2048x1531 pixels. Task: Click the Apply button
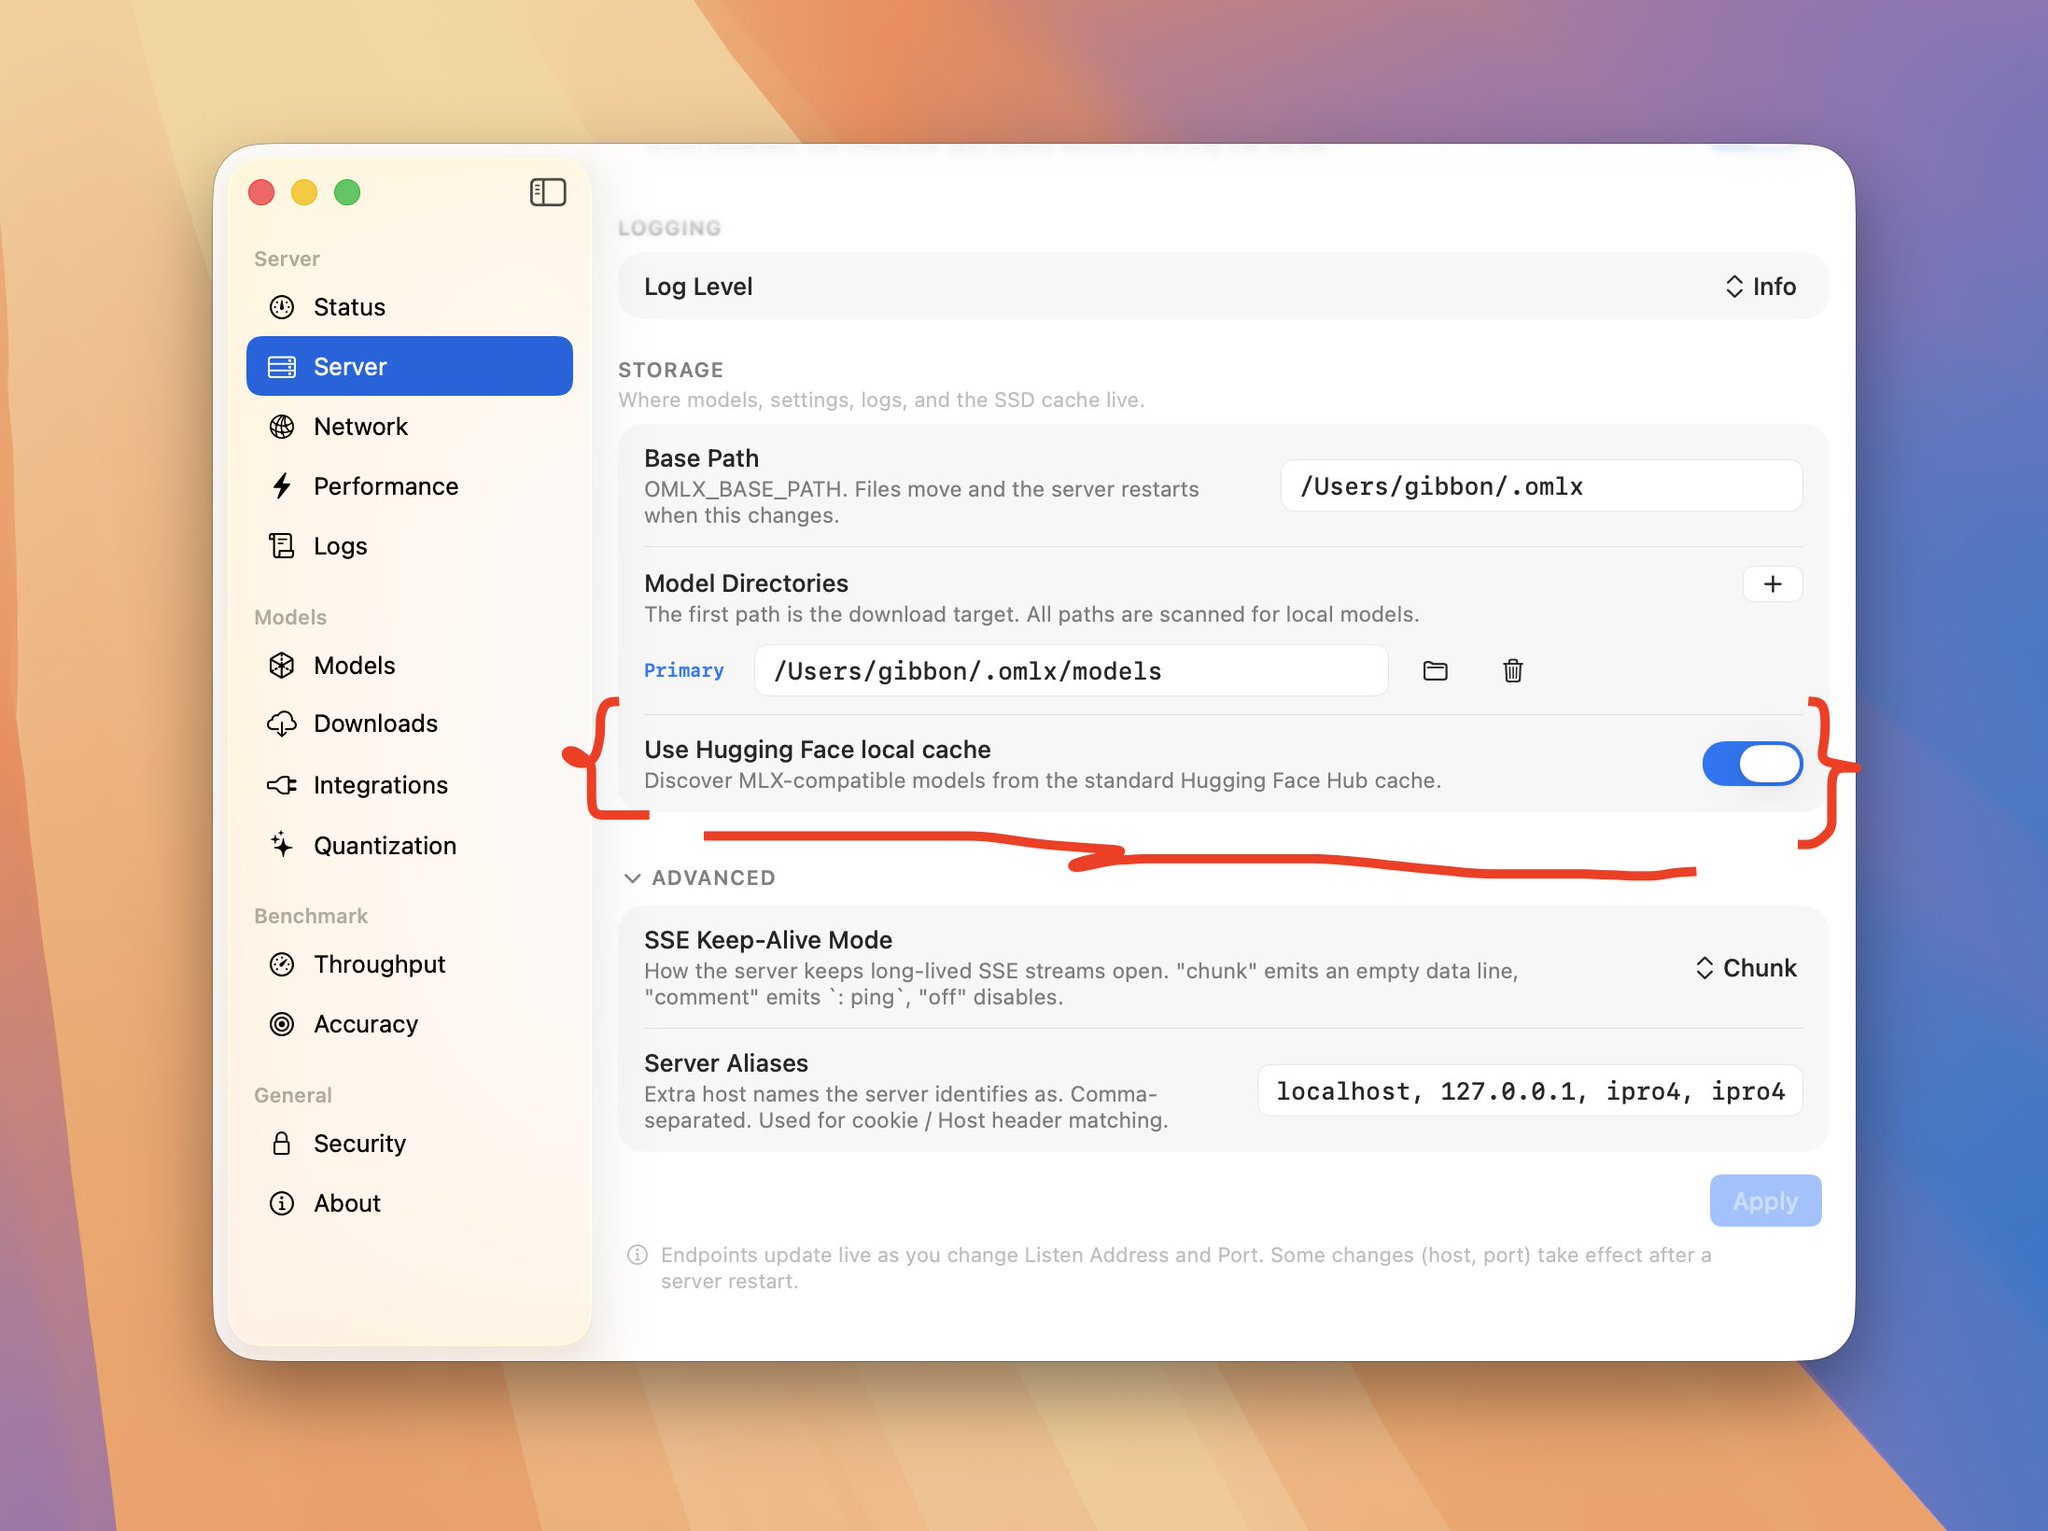coord(1765,1201)
